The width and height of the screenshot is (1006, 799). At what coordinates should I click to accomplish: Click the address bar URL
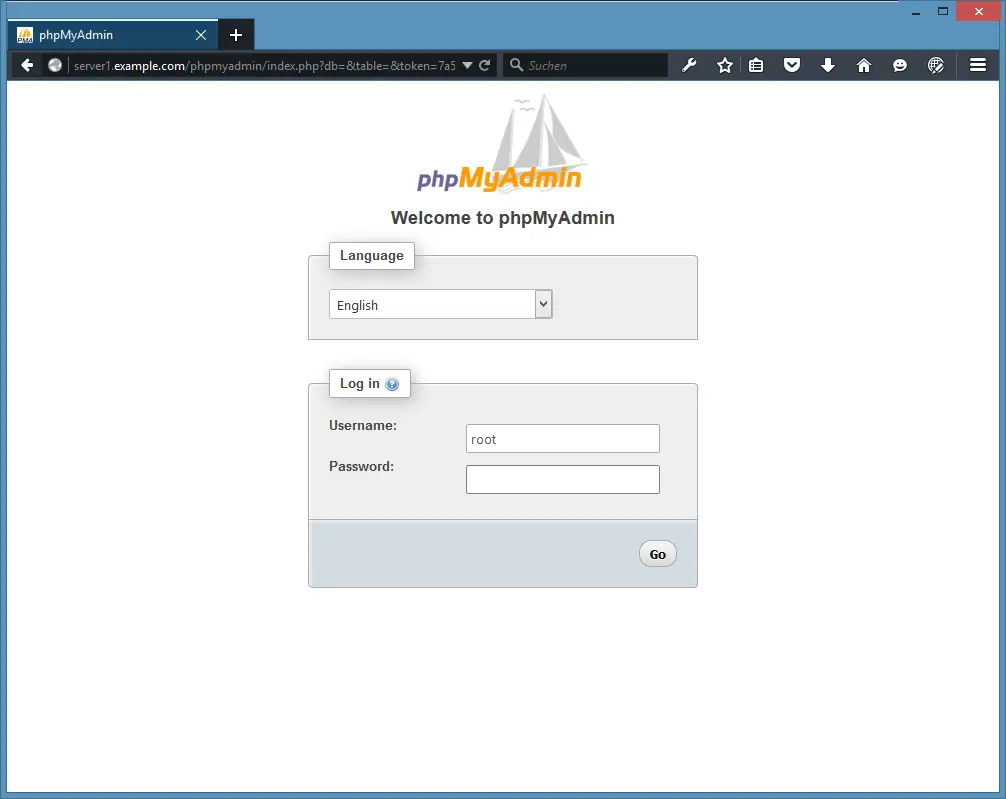point(264,65)
